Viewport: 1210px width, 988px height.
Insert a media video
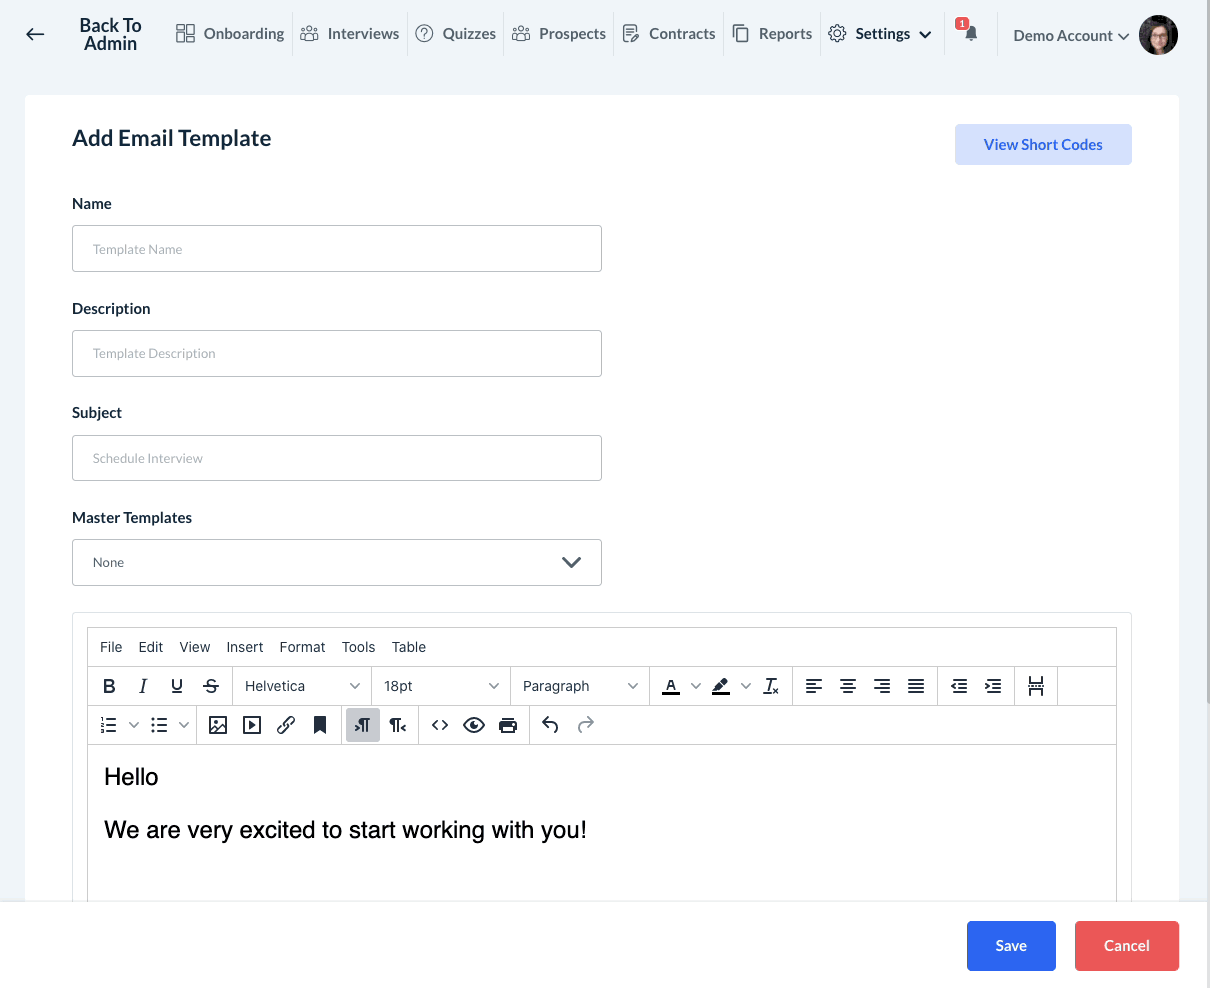pos(252,725)
